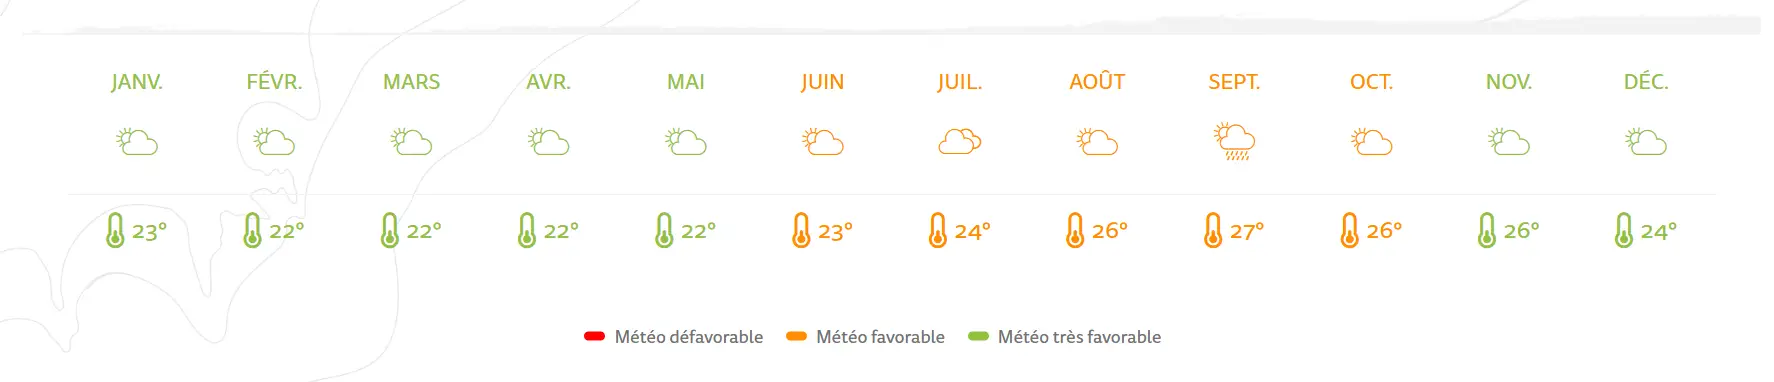The height and width of the screenshot is (382, 1774).
Task: Click the December partly sunny icon
Action: (x=1646, y=142)
